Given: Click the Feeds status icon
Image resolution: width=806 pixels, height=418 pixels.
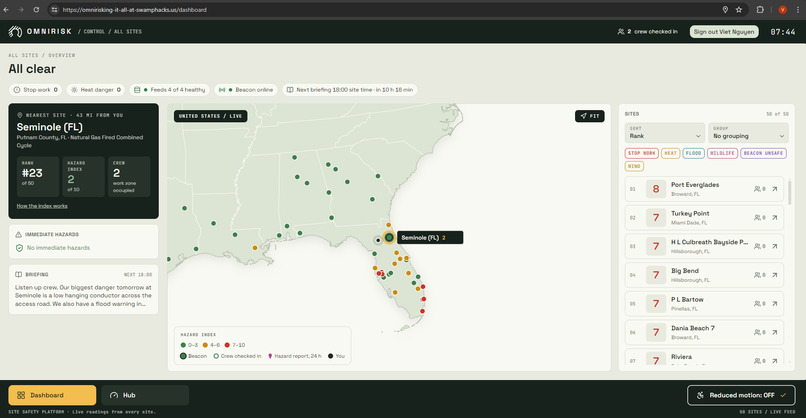Looking at the screenshot, I should (137, 90).
